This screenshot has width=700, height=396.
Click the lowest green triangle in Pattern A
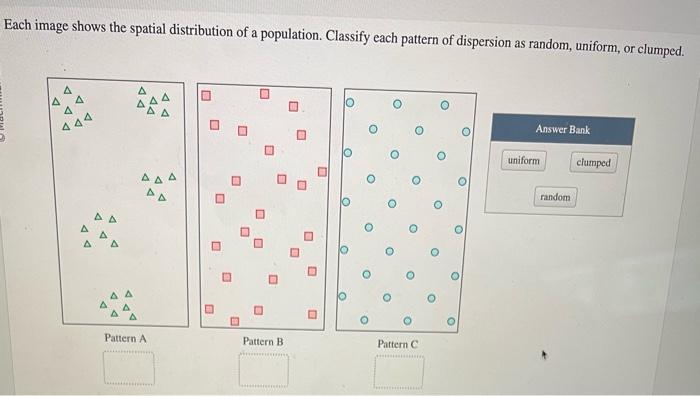(133, 317)
